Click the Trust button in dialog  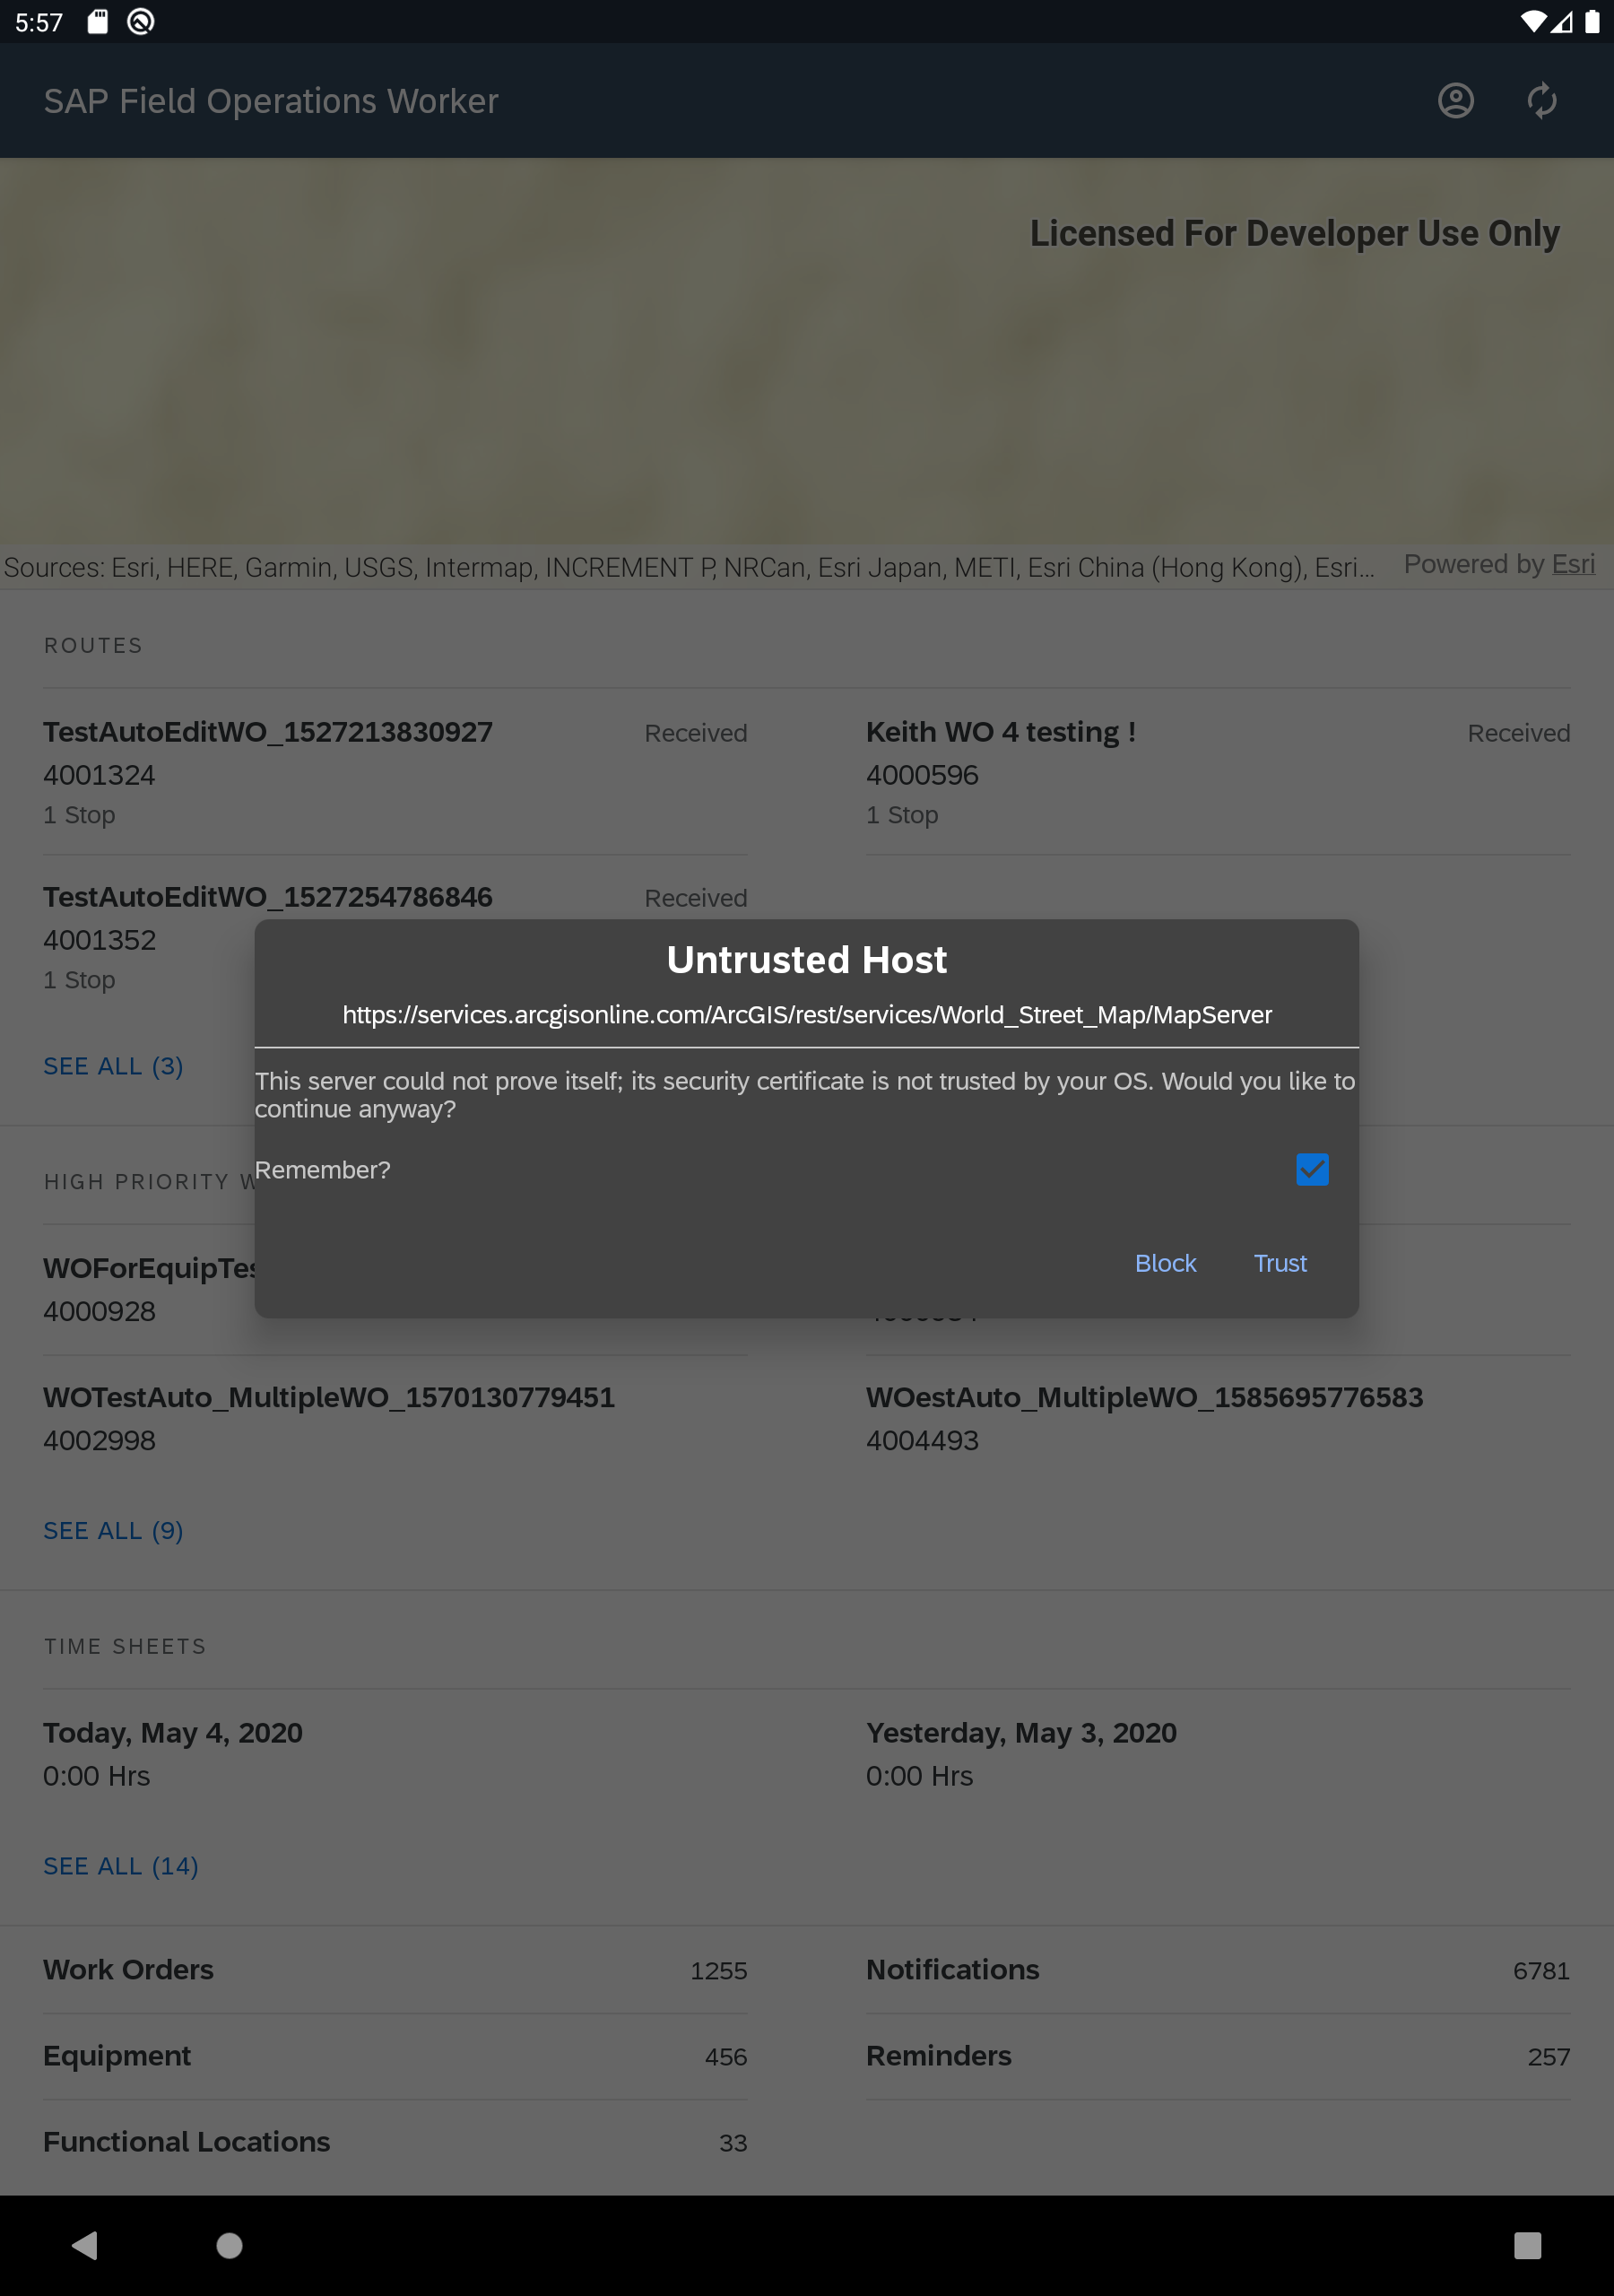(1280, 1263)
